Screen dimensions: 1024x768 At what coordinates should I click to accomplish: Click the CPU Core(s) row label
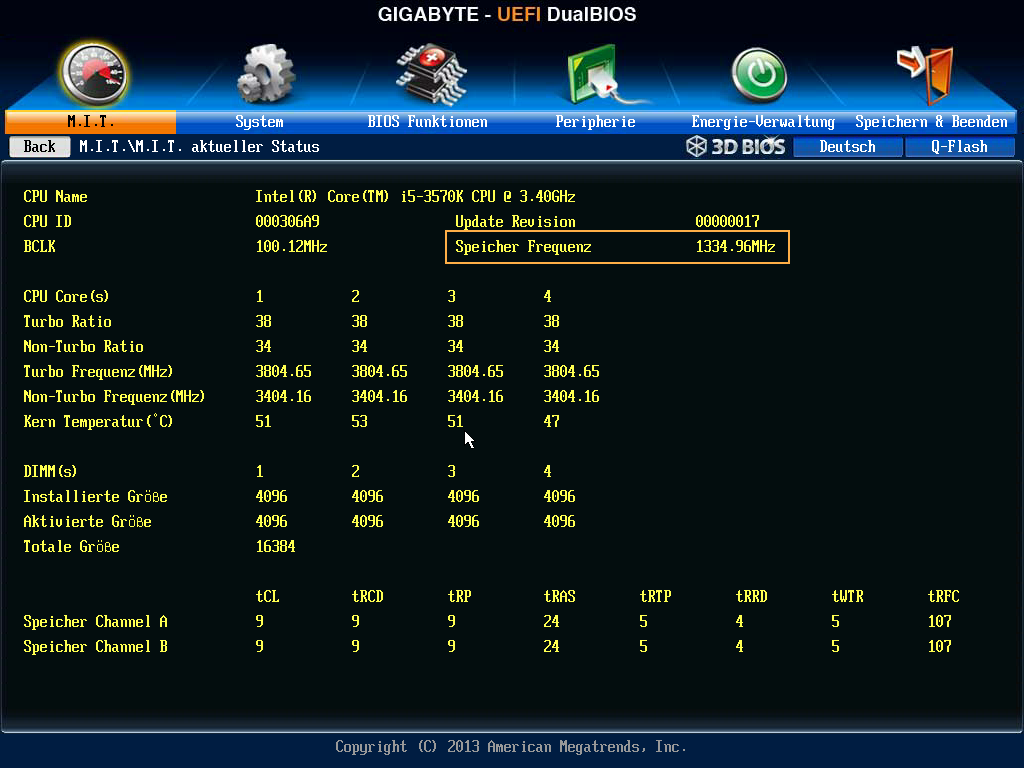tap(66, 296)
